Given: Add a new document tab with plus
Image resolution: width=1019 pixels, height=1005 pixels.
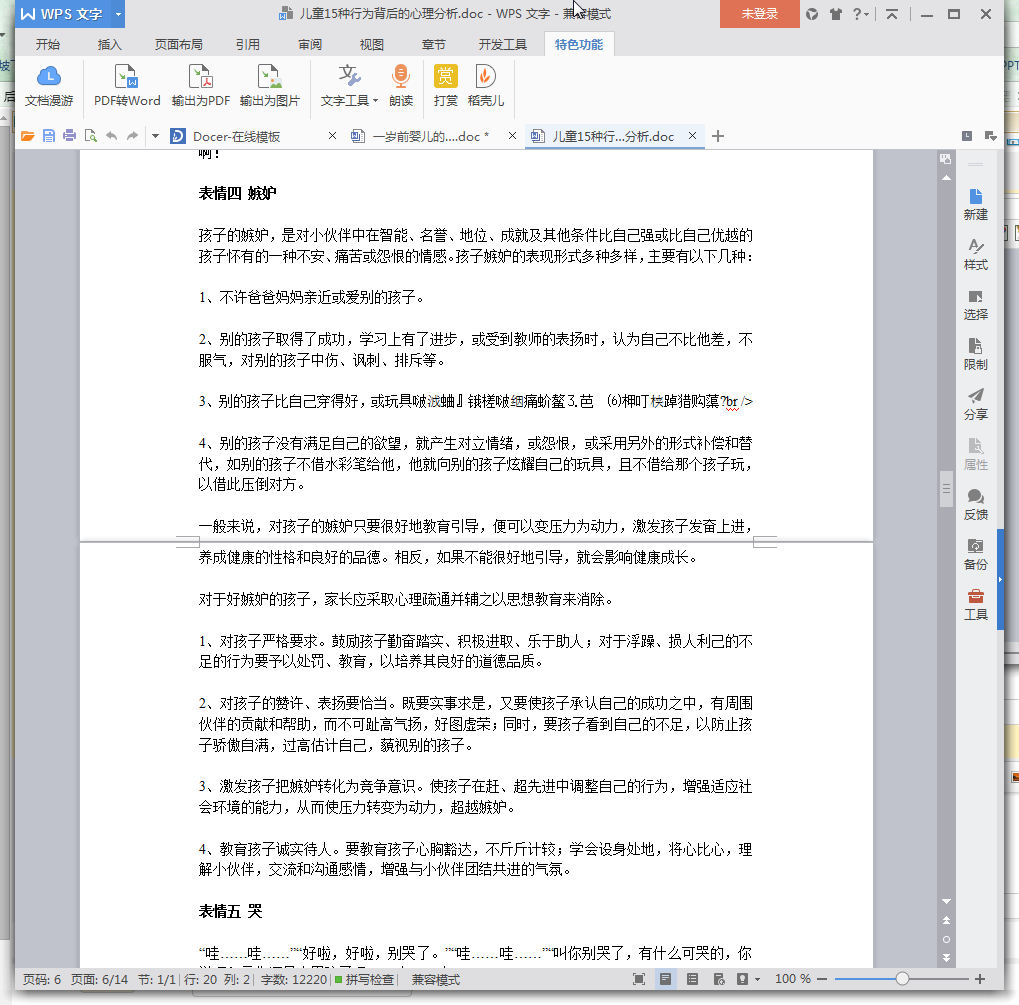Looking at the screenshot, I should click(x=717, y=136).
